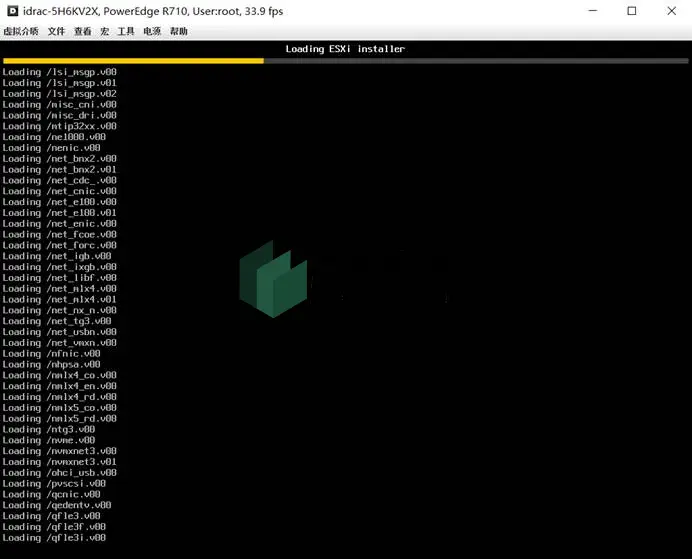
Task: Click the line 'Loading /qfle3f.v00'
Action: point(54,527)
